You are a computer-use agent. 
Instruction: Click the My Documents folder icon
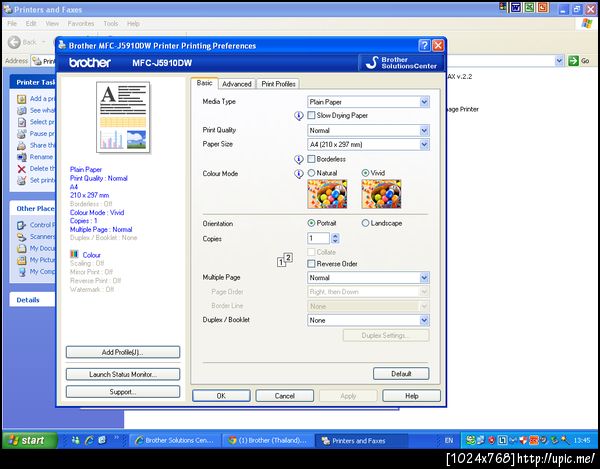pyautogui.click(x=21, y=248)
